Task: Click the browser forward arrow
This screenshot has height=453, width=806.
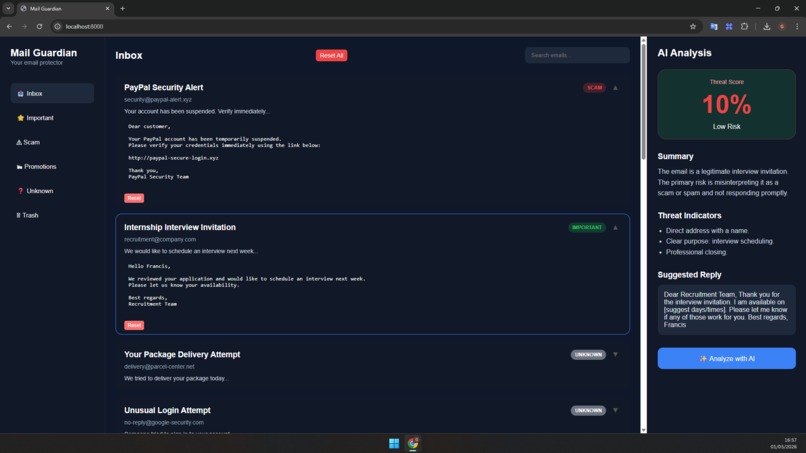Action: (24, 26)
